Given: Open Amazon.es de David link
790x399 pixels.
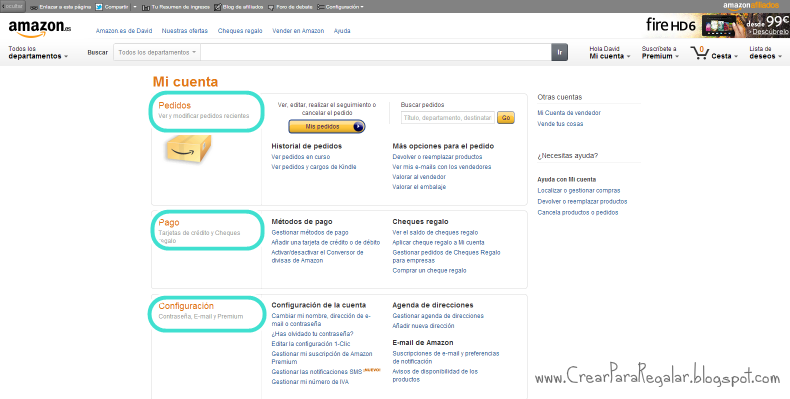Looking at the screenshot, I should coord(124,31).
